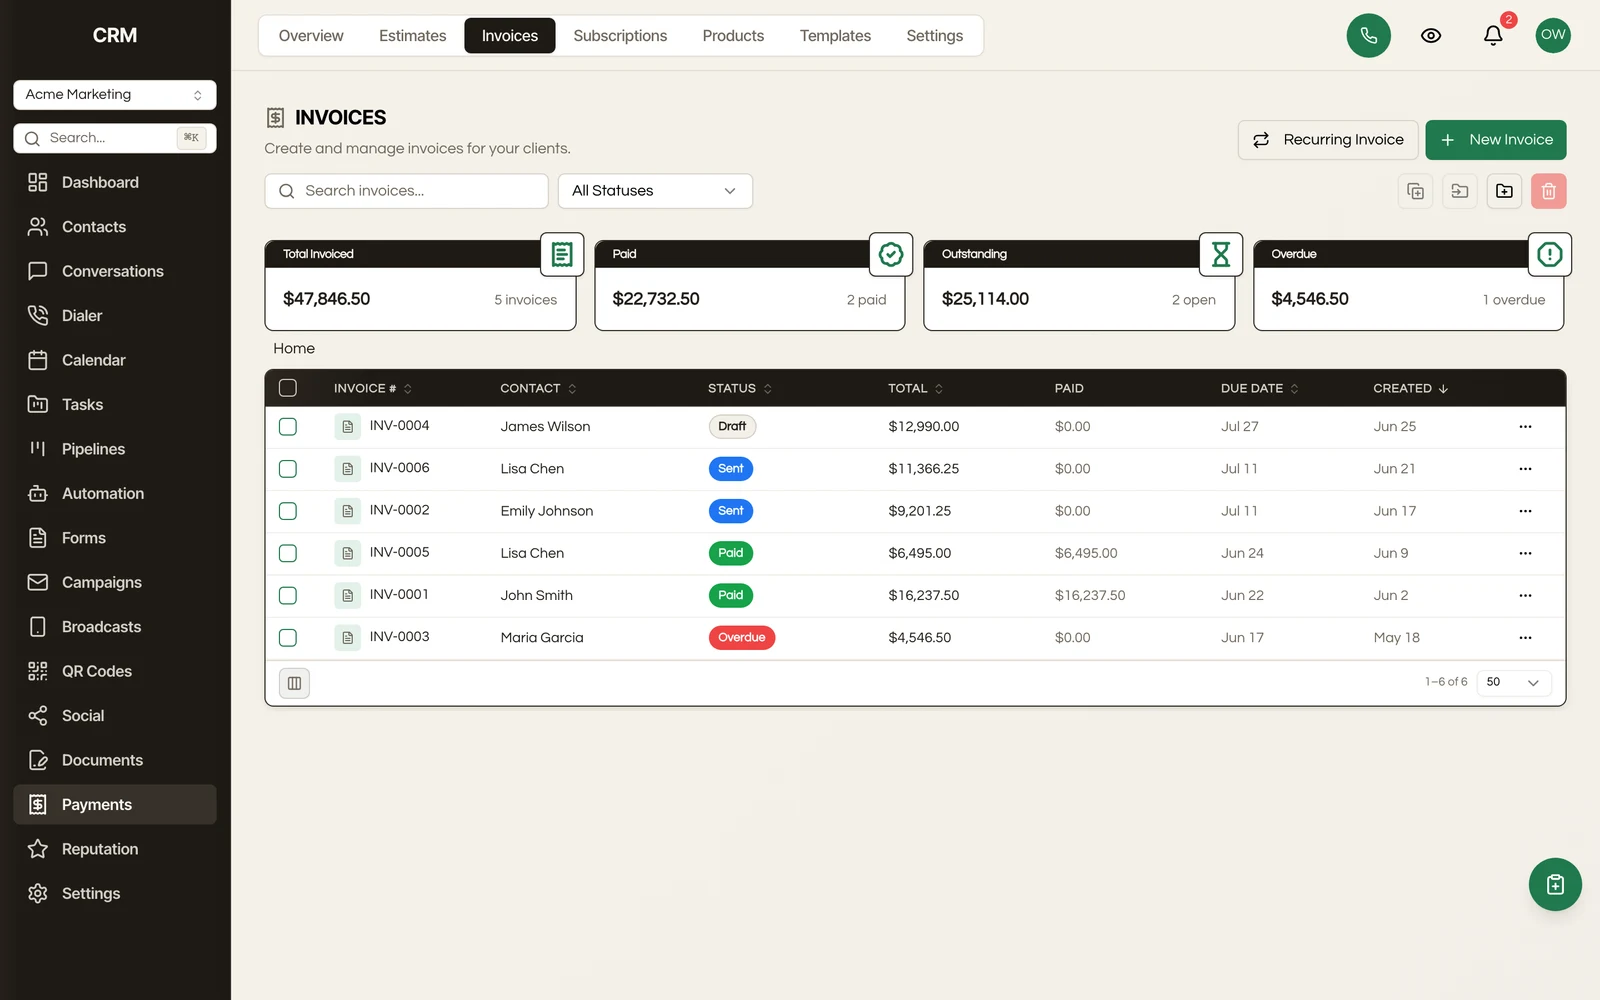Viewport: 1600px width, 1000px height.
Task: Open Automation in sidebar
Action: pyautogui.click(x=115, y=493)
